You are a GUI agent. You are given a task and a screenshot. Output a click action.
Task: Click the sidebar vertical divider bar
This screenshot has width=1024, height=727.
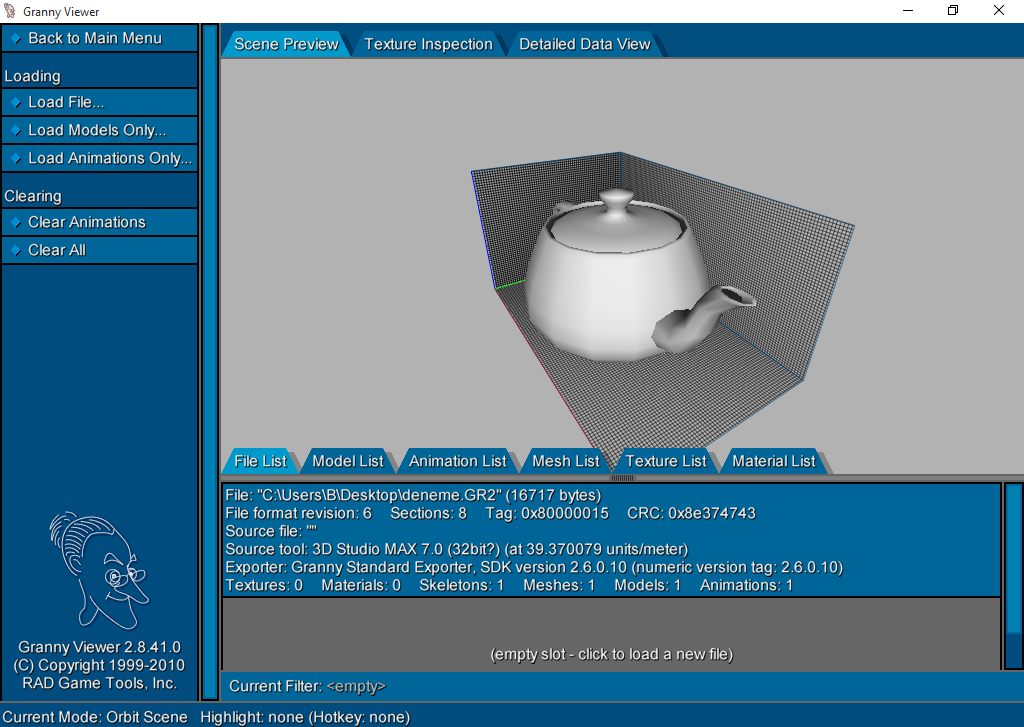(210, 363)
